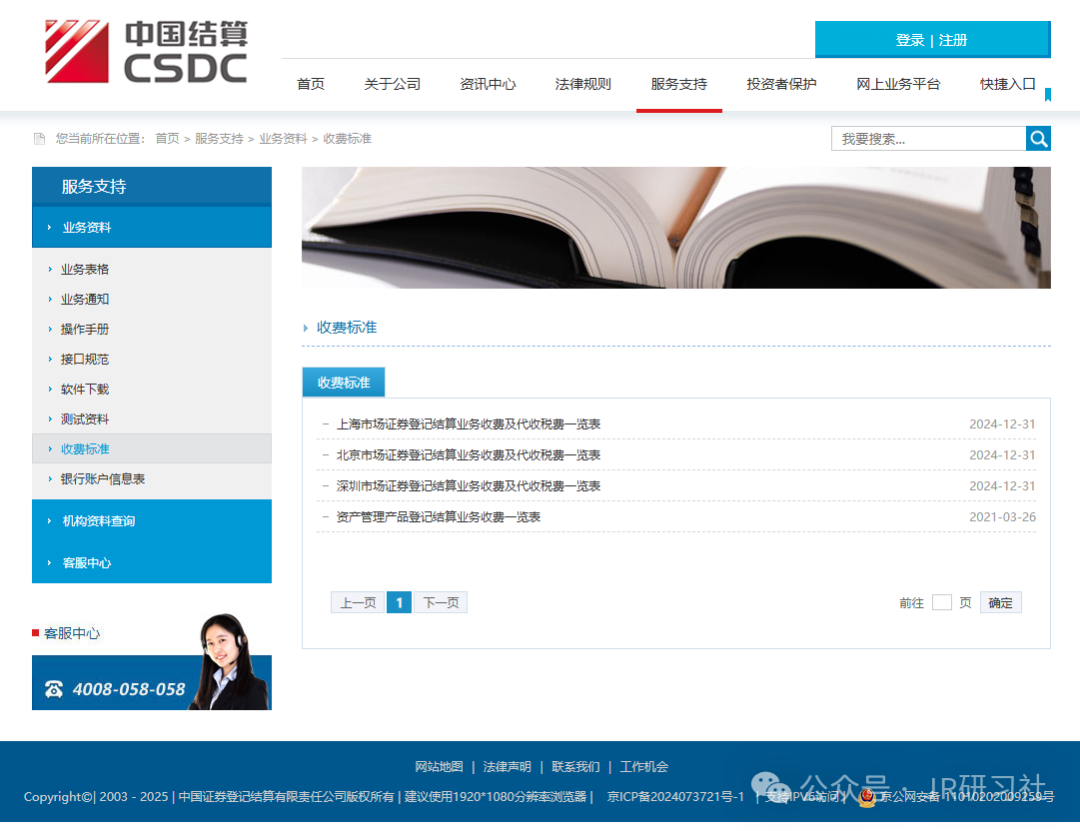The width and height of the screenshot is (1080, 831).
Task: Click the 收费标准 section heading
Action: tap(346, 327)
